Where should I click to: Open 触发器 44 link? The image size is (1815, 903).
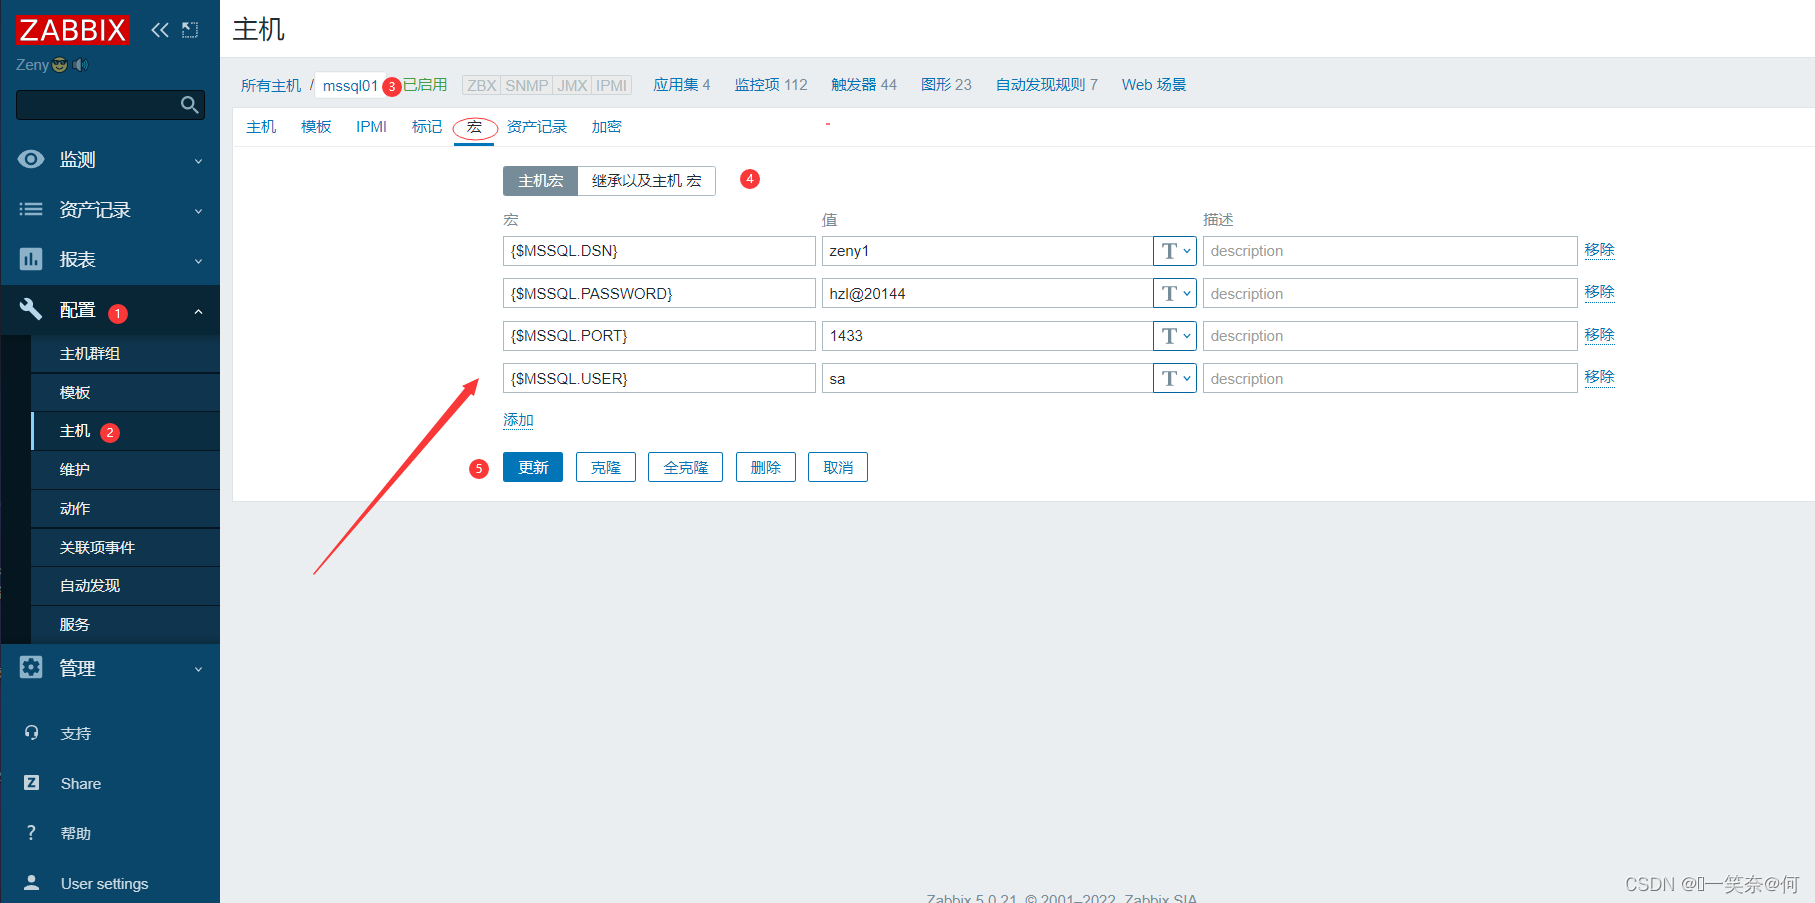864,85
